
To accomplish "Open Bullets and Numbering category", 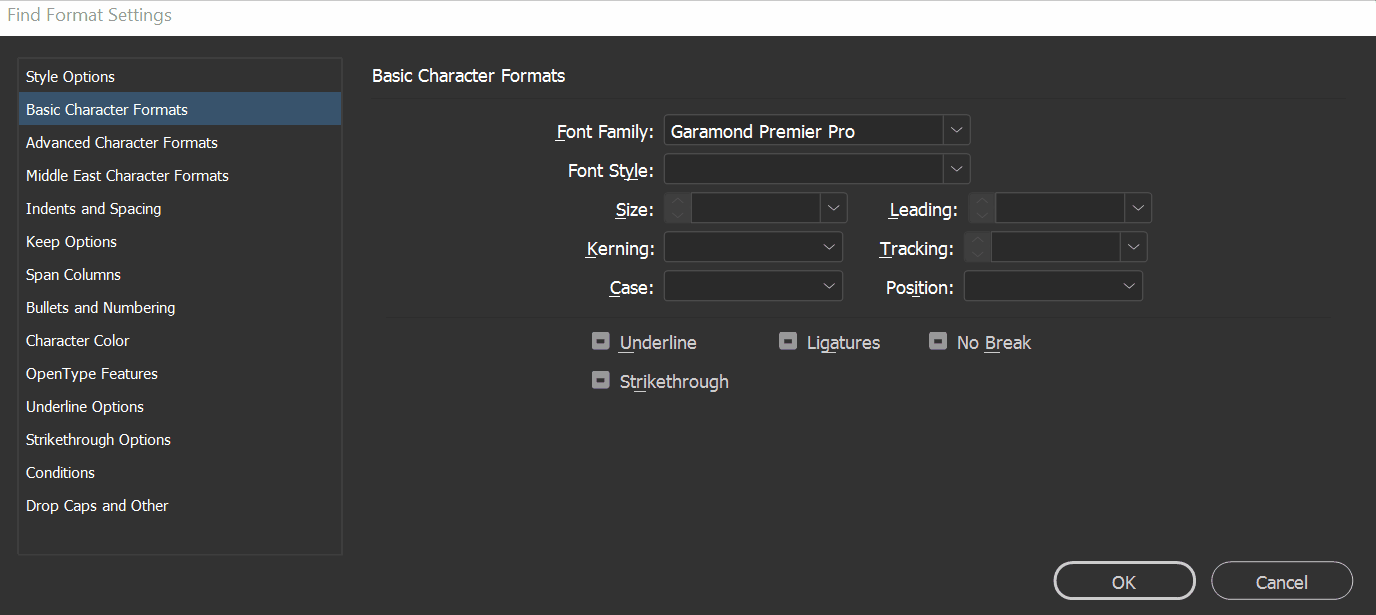I will click(x=180, y=307).
